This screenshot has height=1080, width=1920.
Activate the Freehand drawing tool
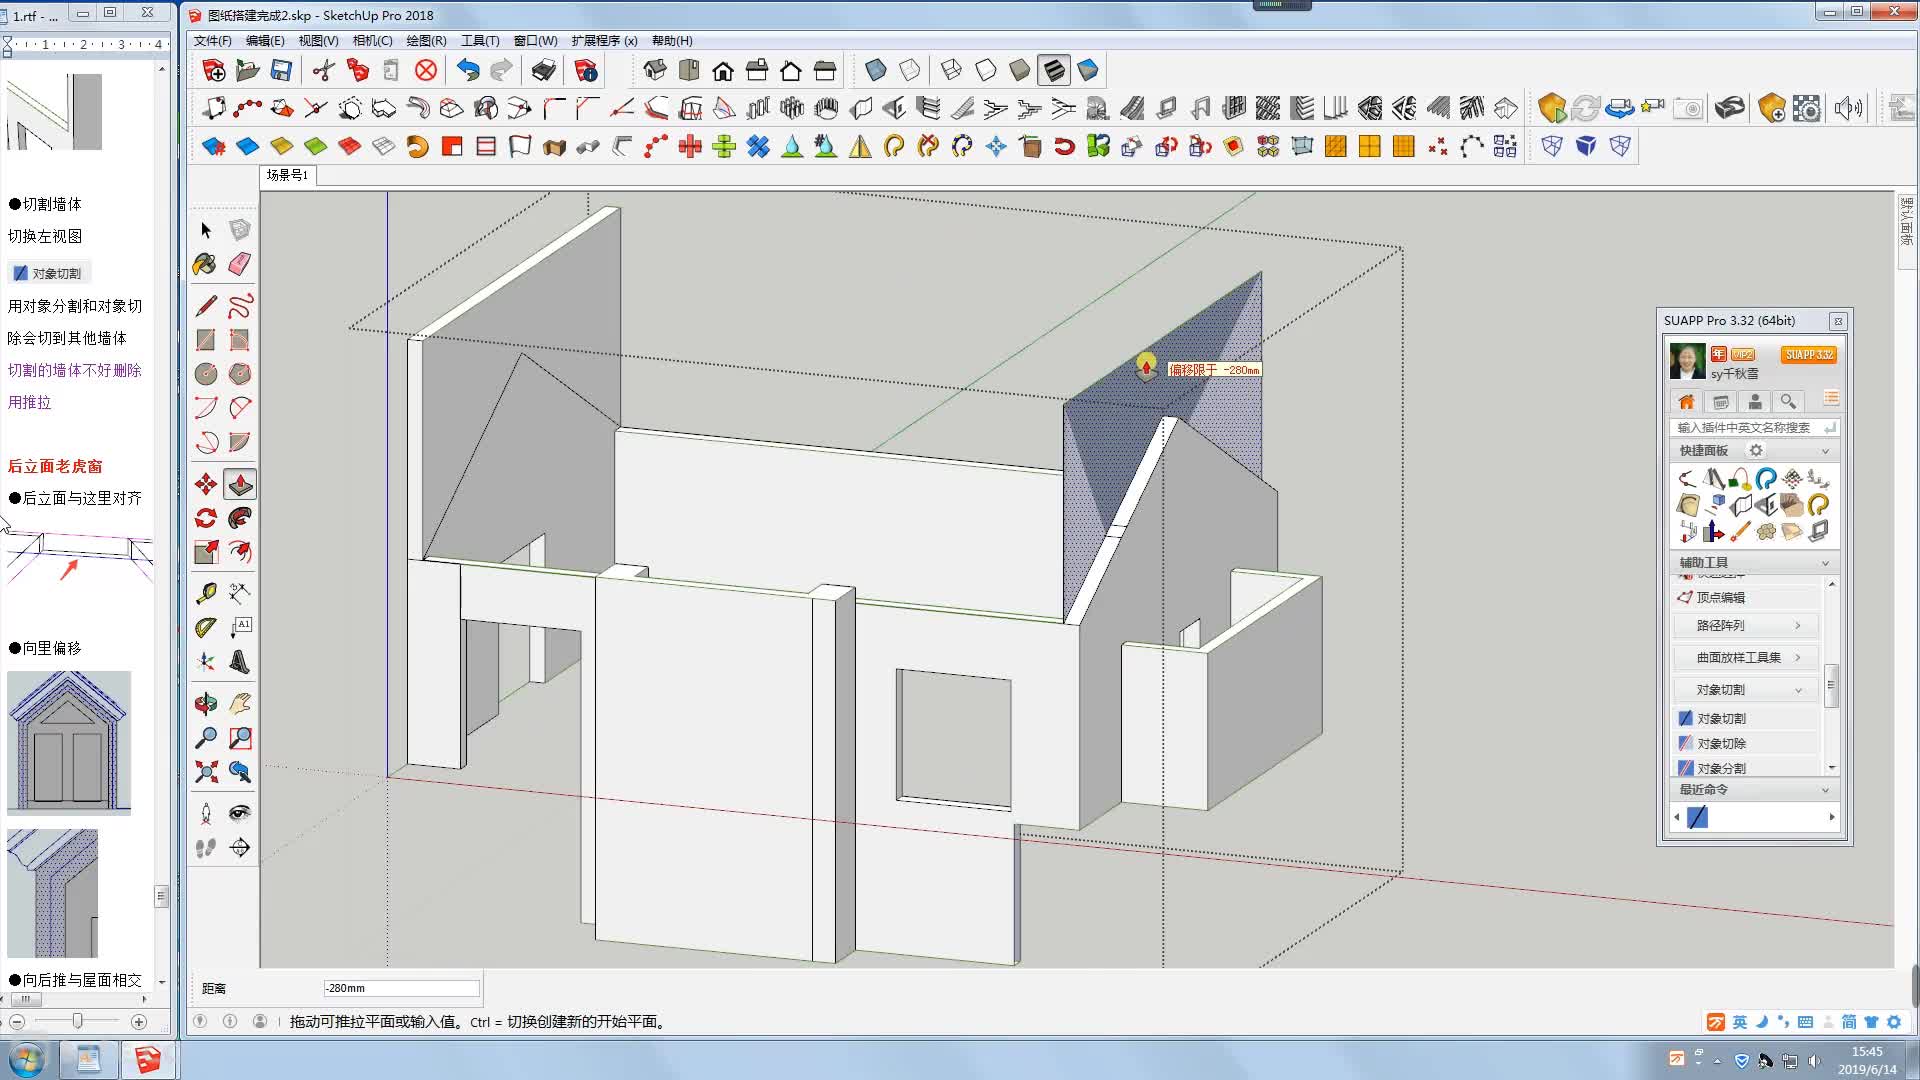(x=240, y=306)
